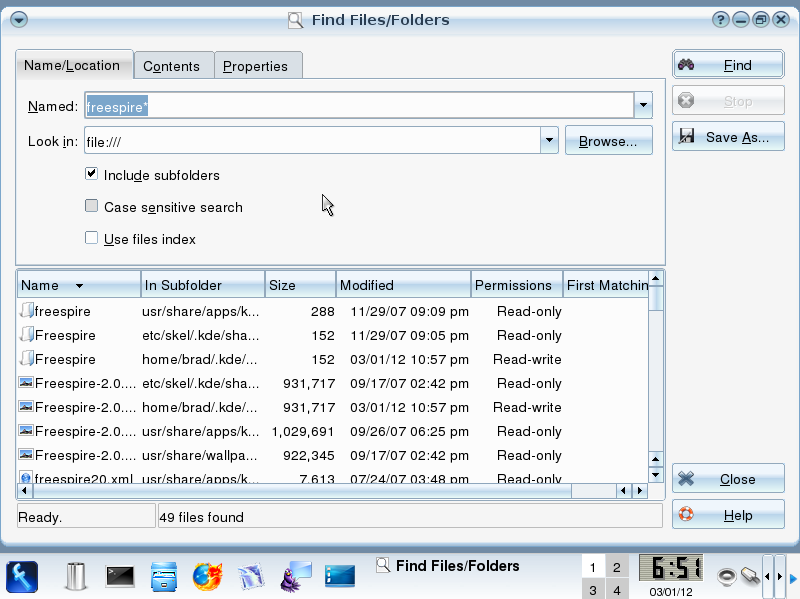
Task: Uncheck Include subfolders
Action: pyautogui.click(x=91, y=174)
